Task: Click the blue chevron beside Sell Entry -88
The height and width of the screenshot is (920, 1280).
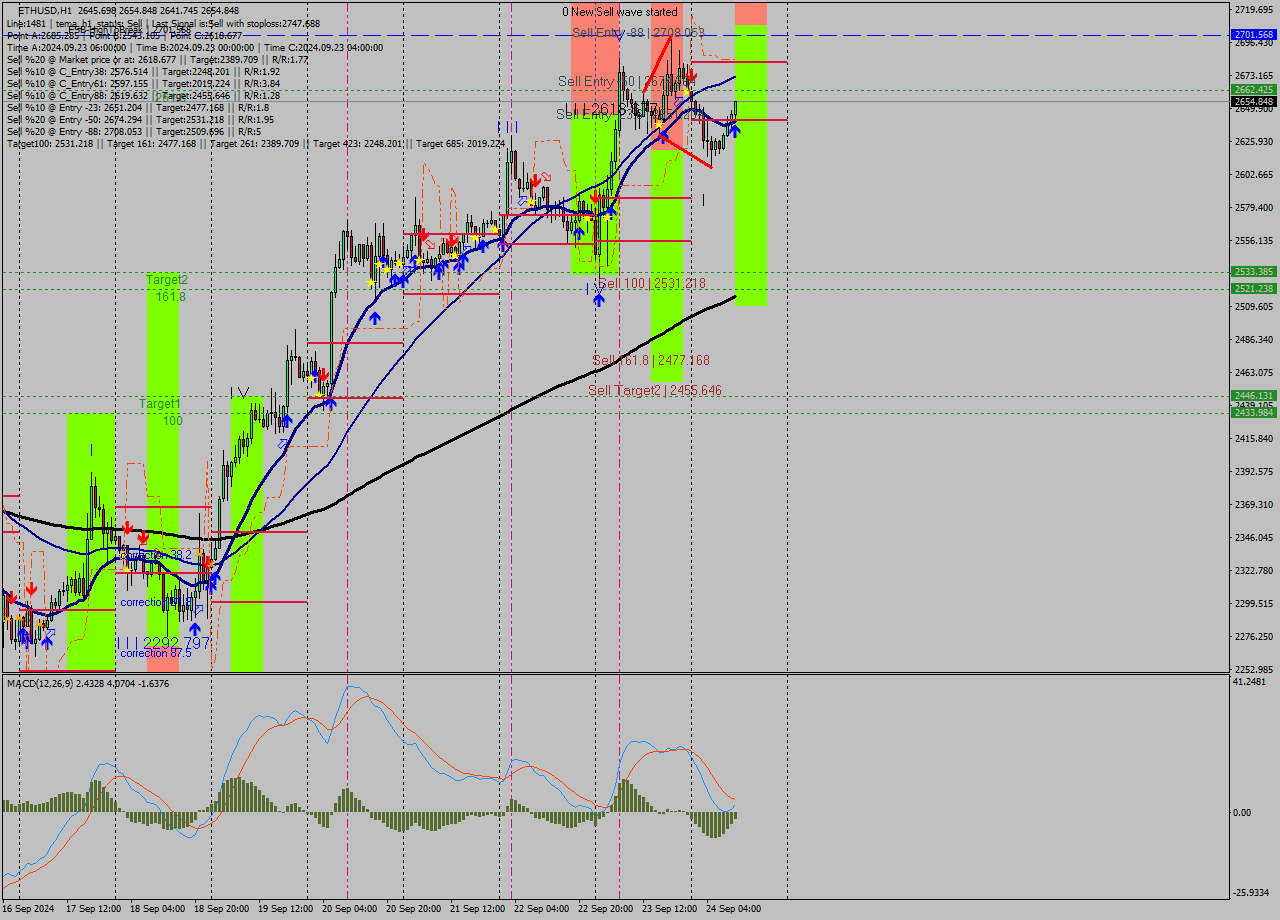Action: click(620, 37)
